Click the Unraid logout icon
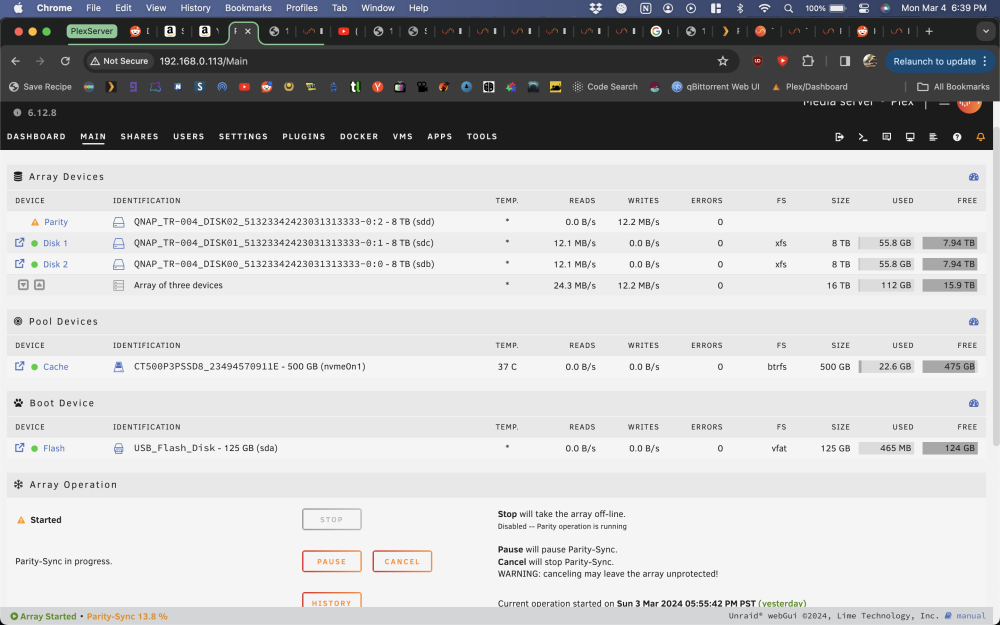Screen dimensions: 1000x625 click(x=839, y=137)
